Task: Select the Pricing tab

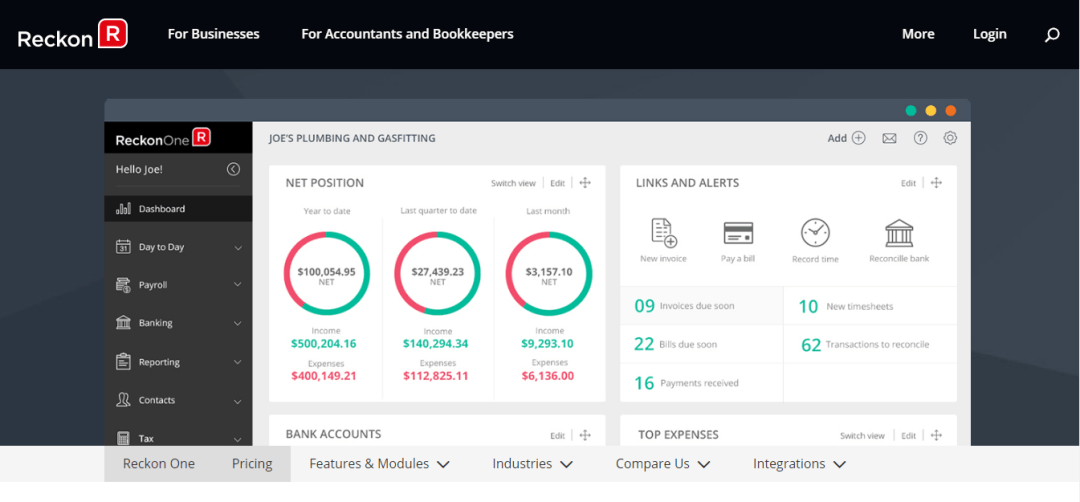Action: pyautogui.click(x=252, y=464)
